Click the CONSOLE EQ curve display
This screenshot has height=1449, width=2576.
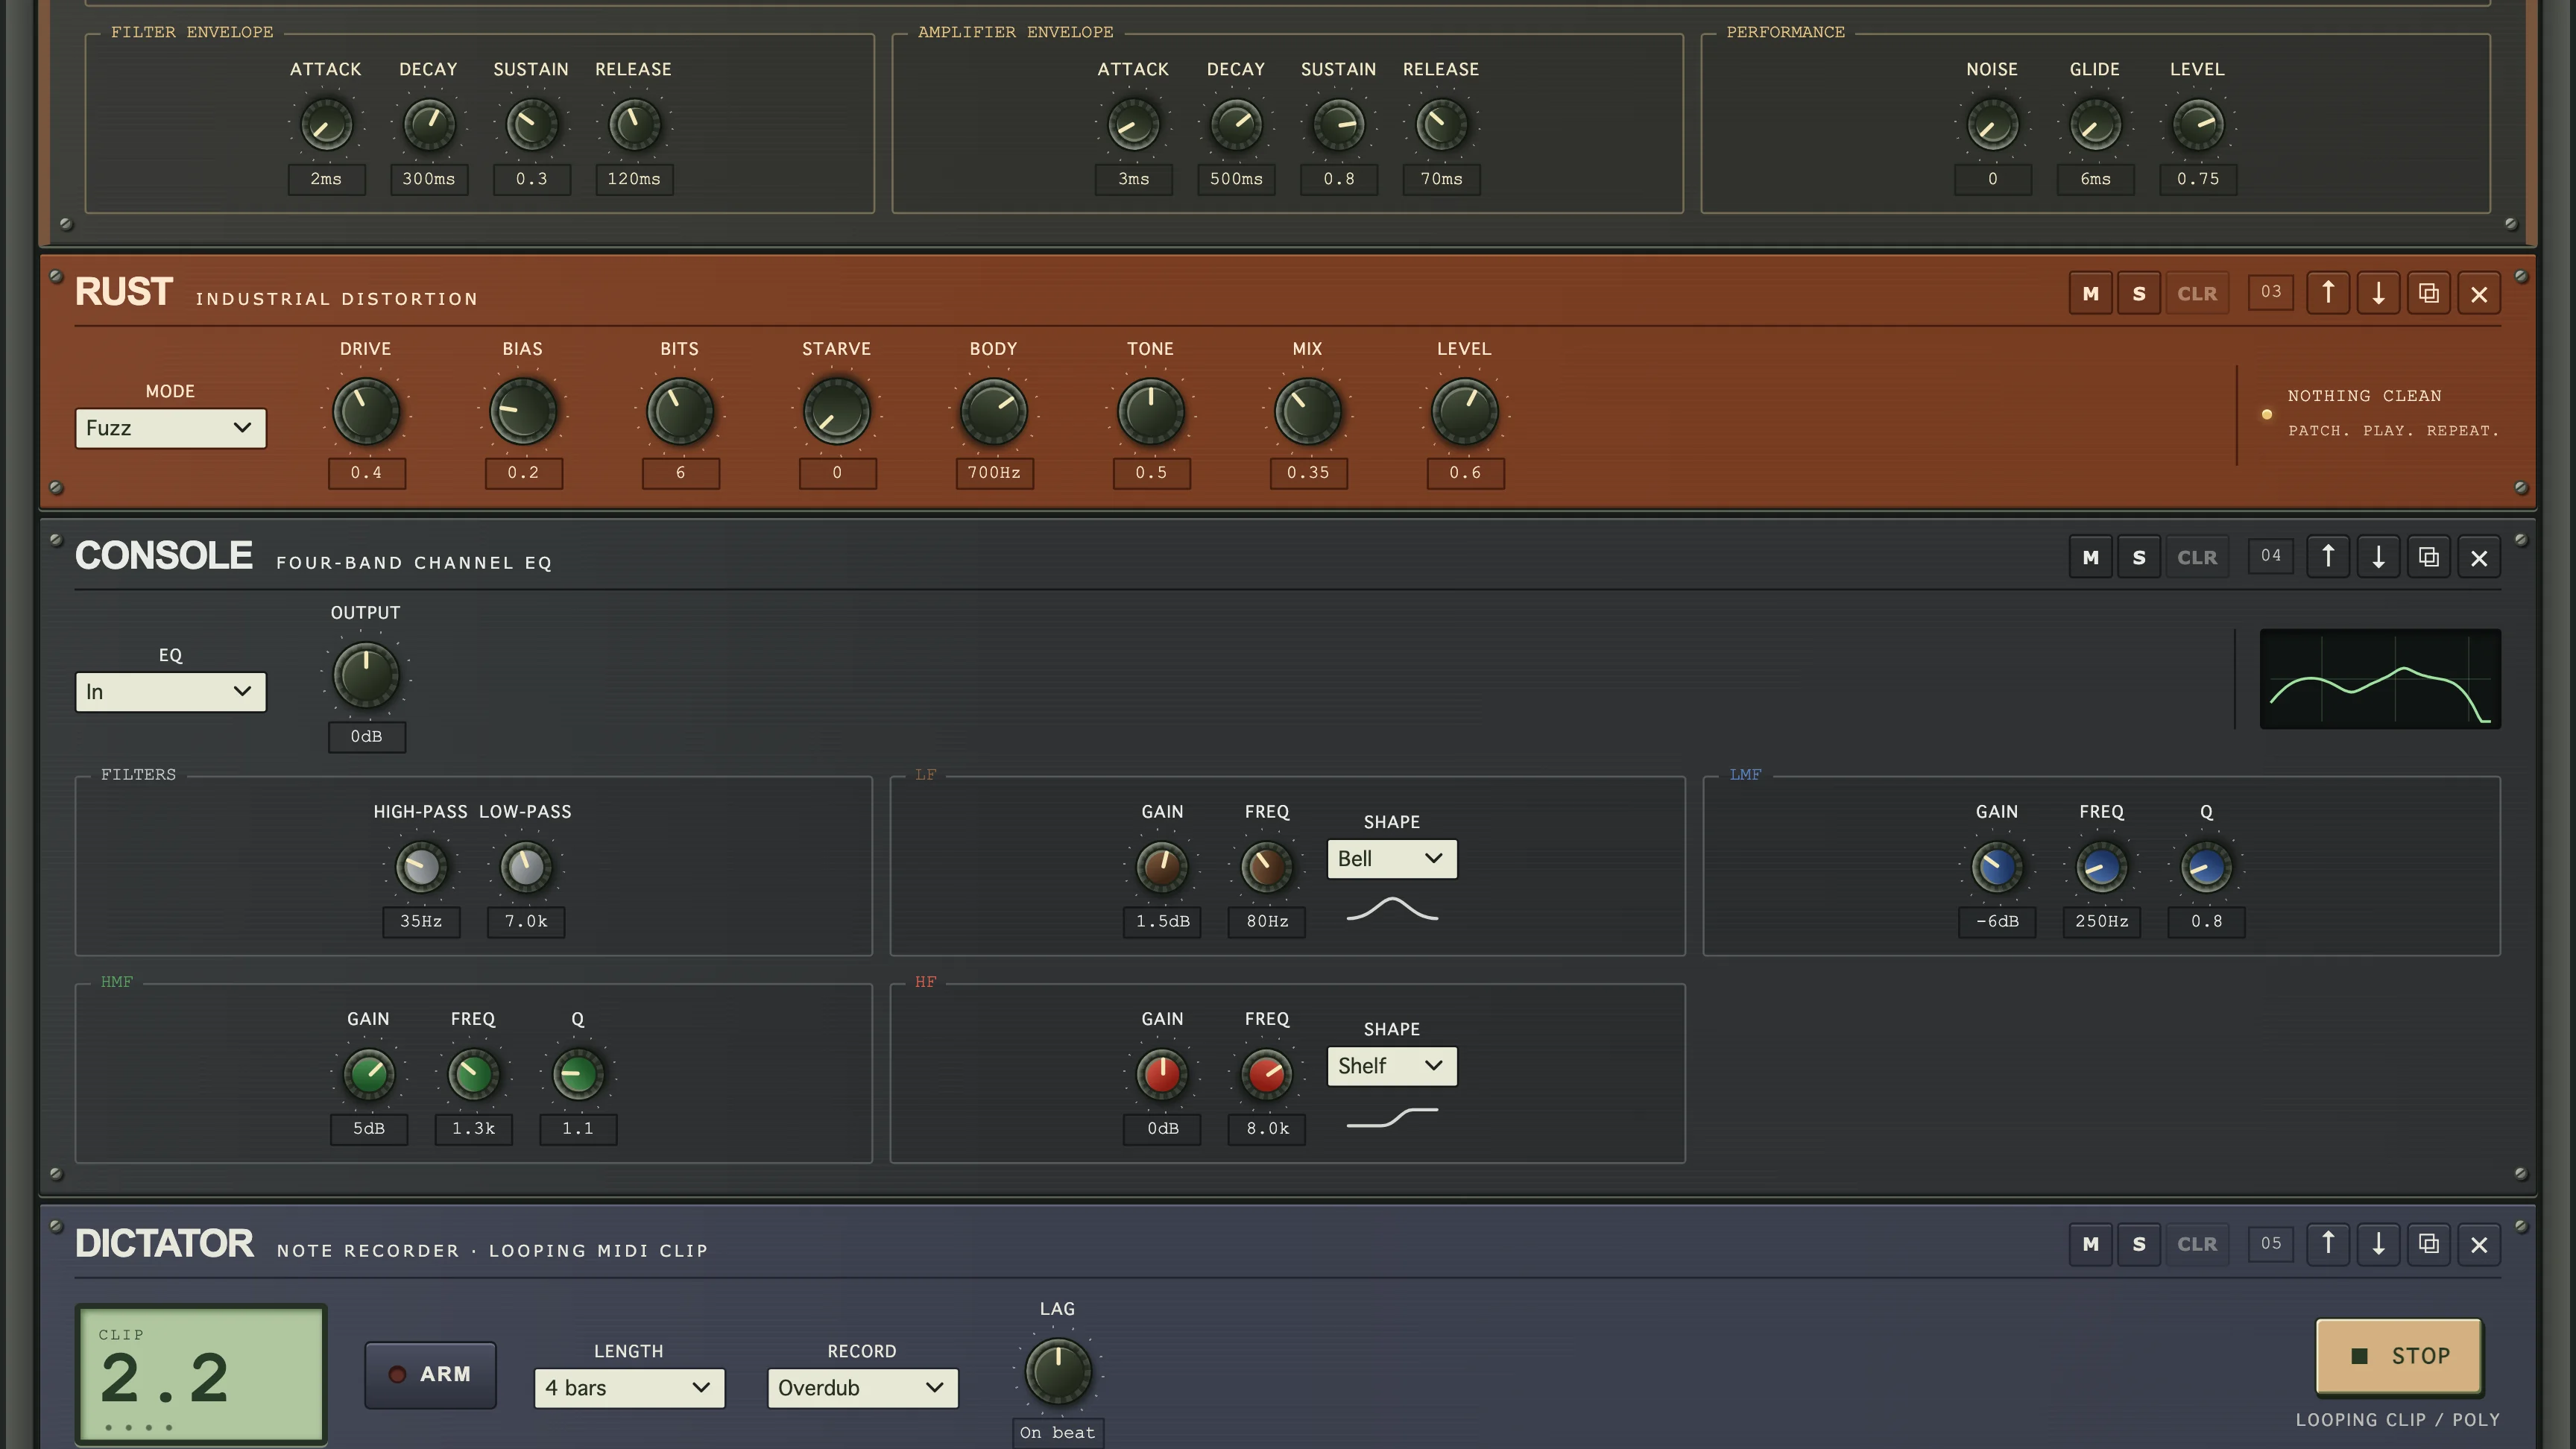[2380, 679]
